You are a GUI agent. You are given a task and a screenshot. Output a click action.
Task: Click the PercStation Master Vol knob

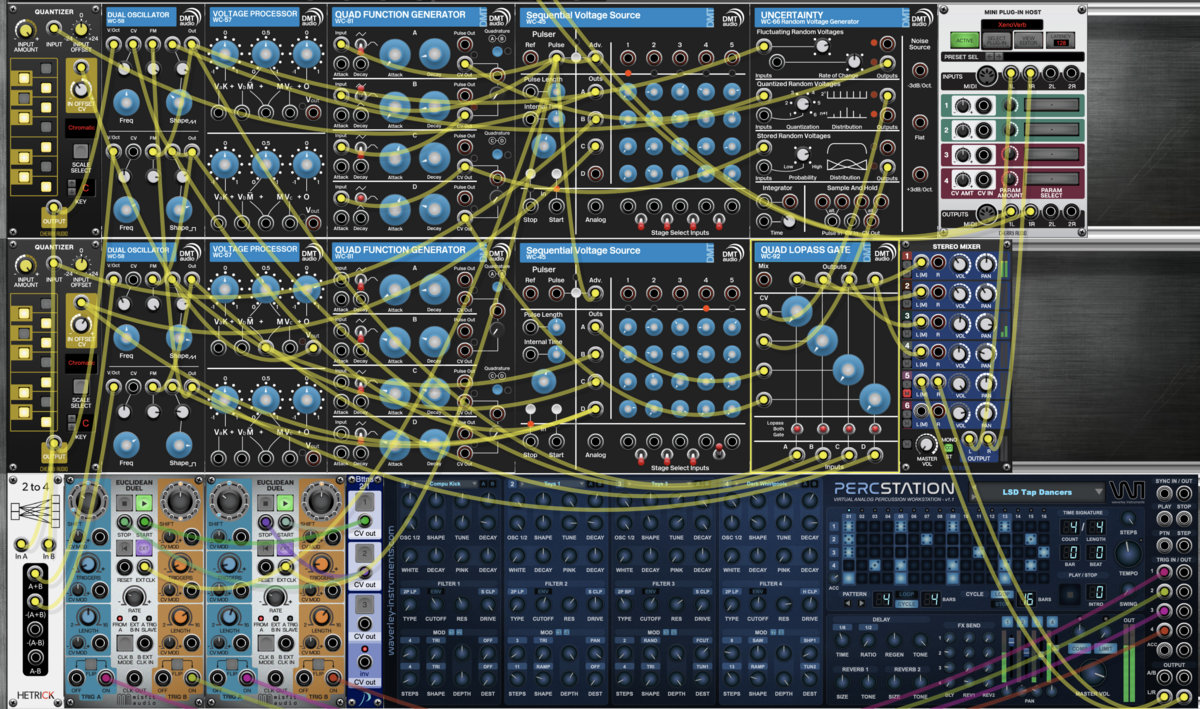1093,675
